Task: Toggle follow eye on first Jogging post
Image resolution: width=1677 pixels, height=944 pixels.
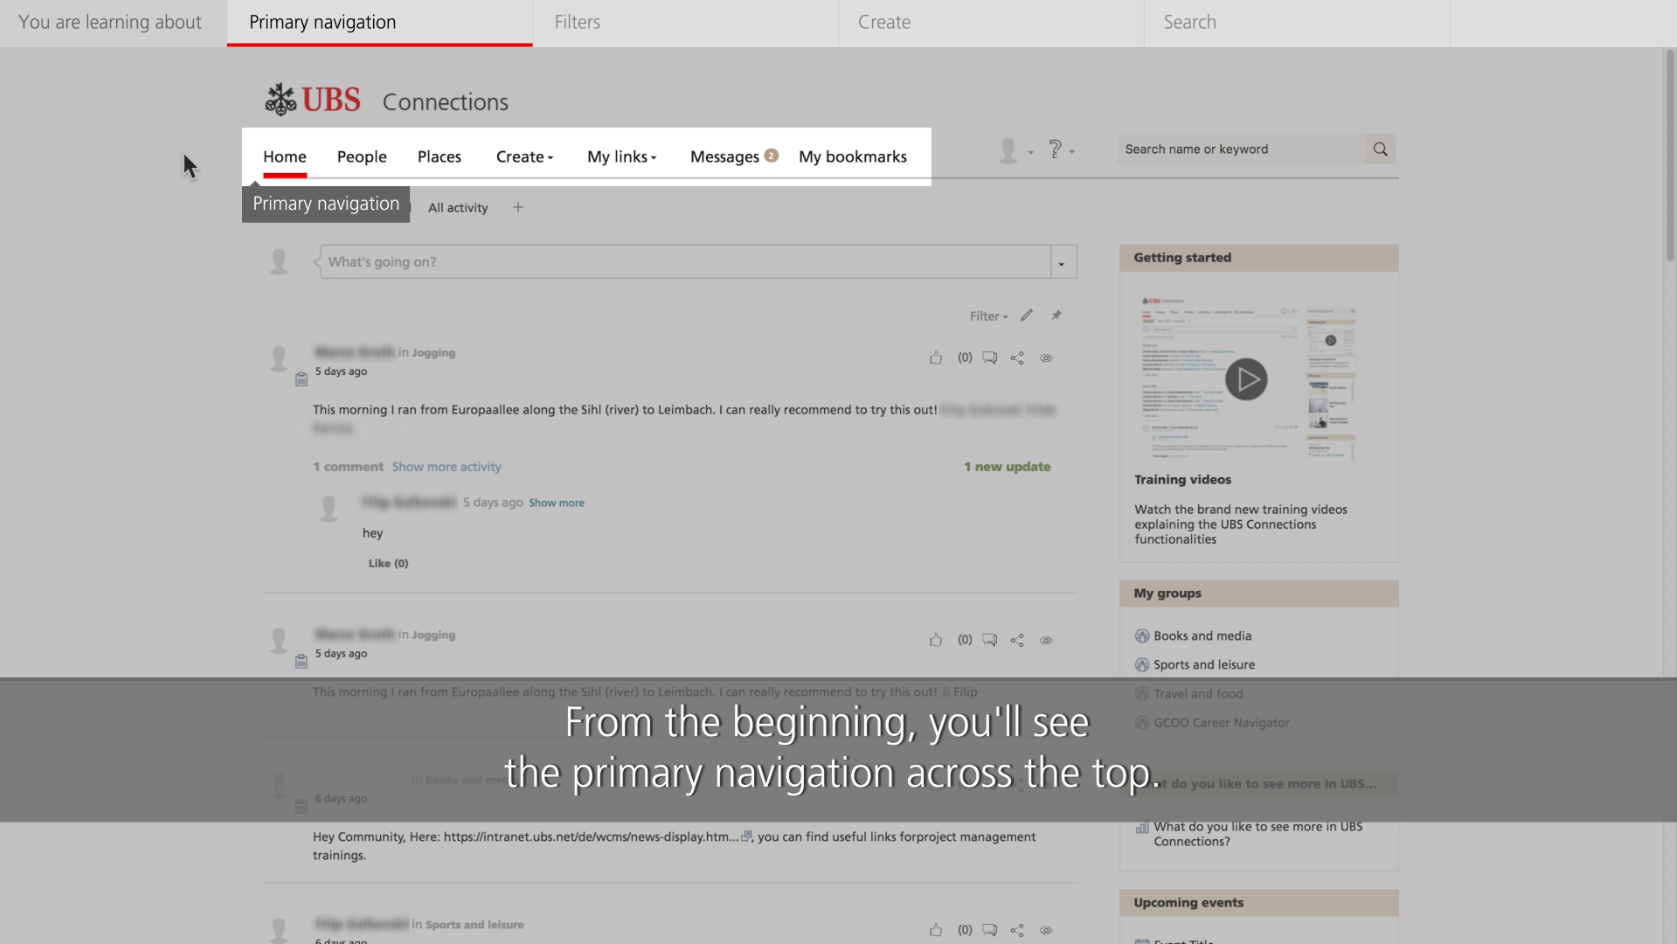Action: (1046, 358)
